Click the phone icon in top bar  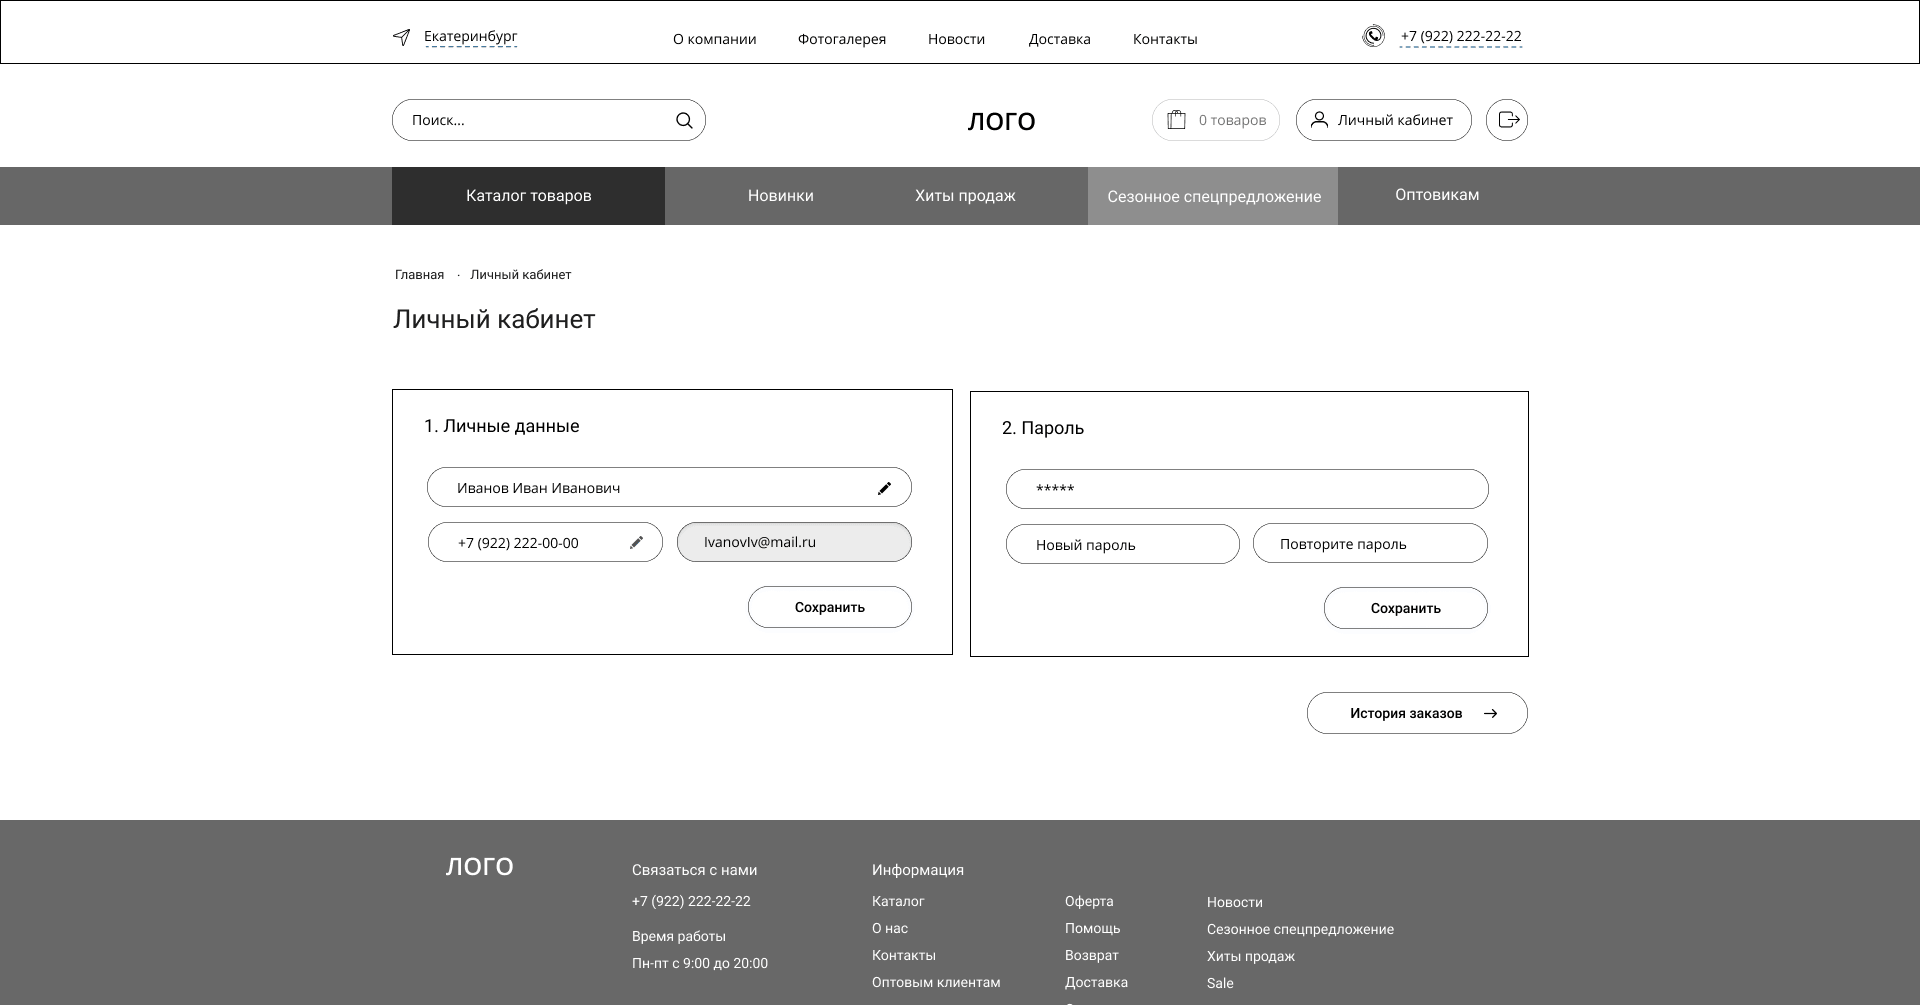click(x=1373, y=36)
